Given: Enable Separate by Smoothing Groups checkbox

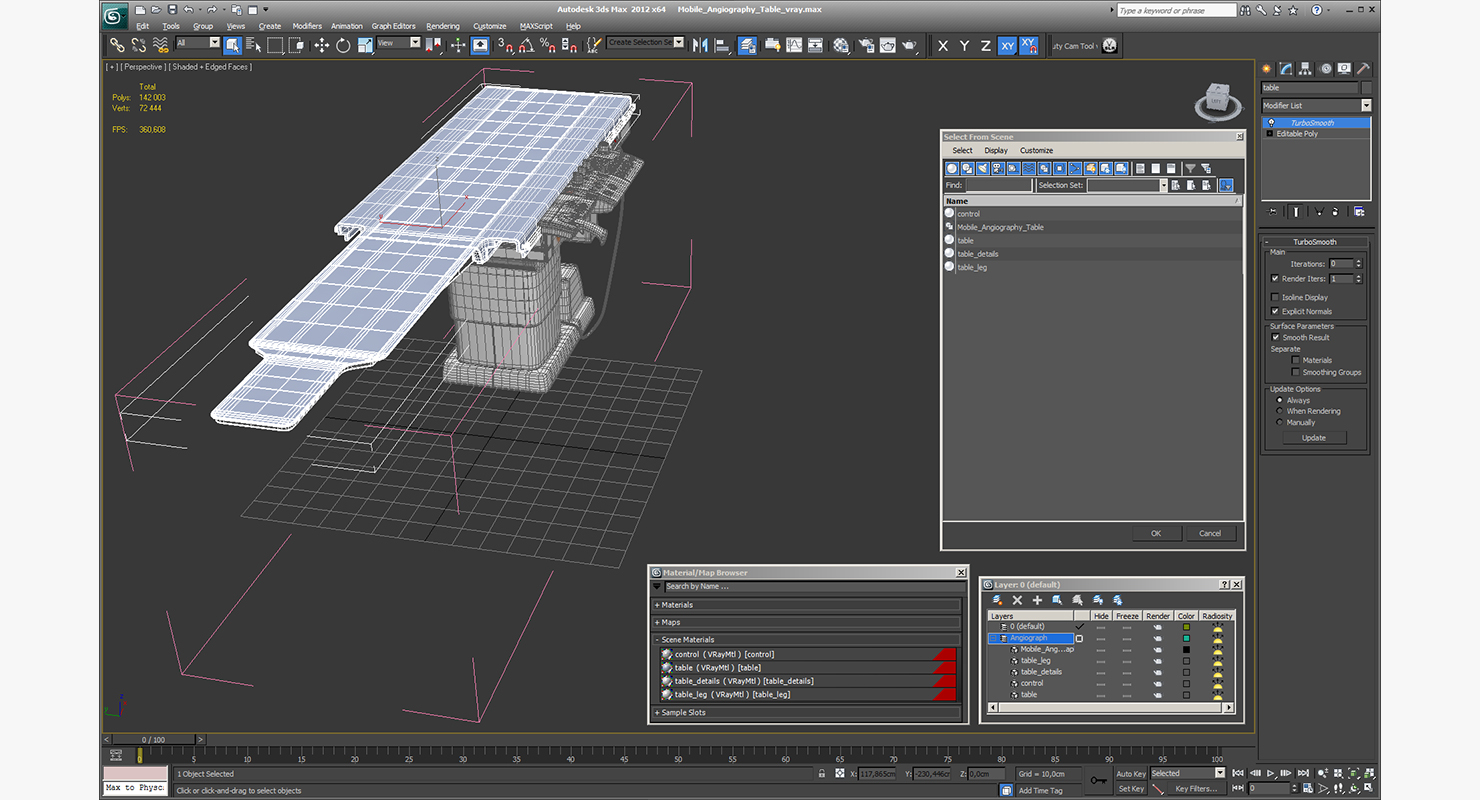Looking at the screenshot, I should pyautogui.click(x=1296, y=372).
